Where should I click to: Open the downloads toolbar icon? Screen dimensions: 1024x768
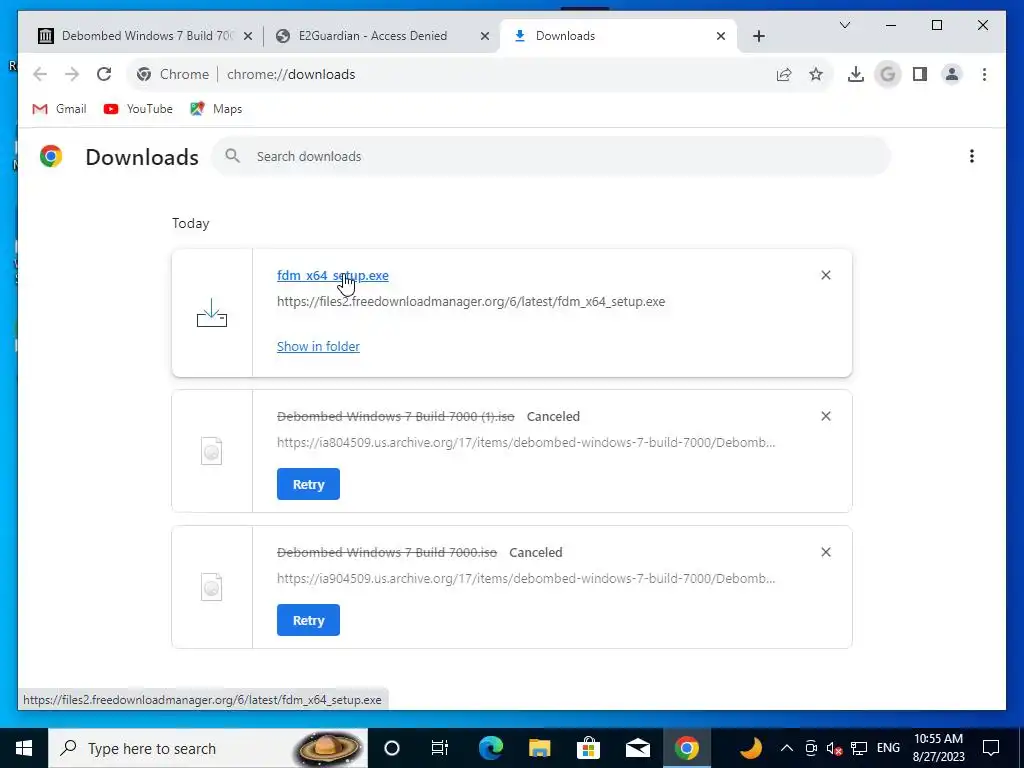coord(856,74)
